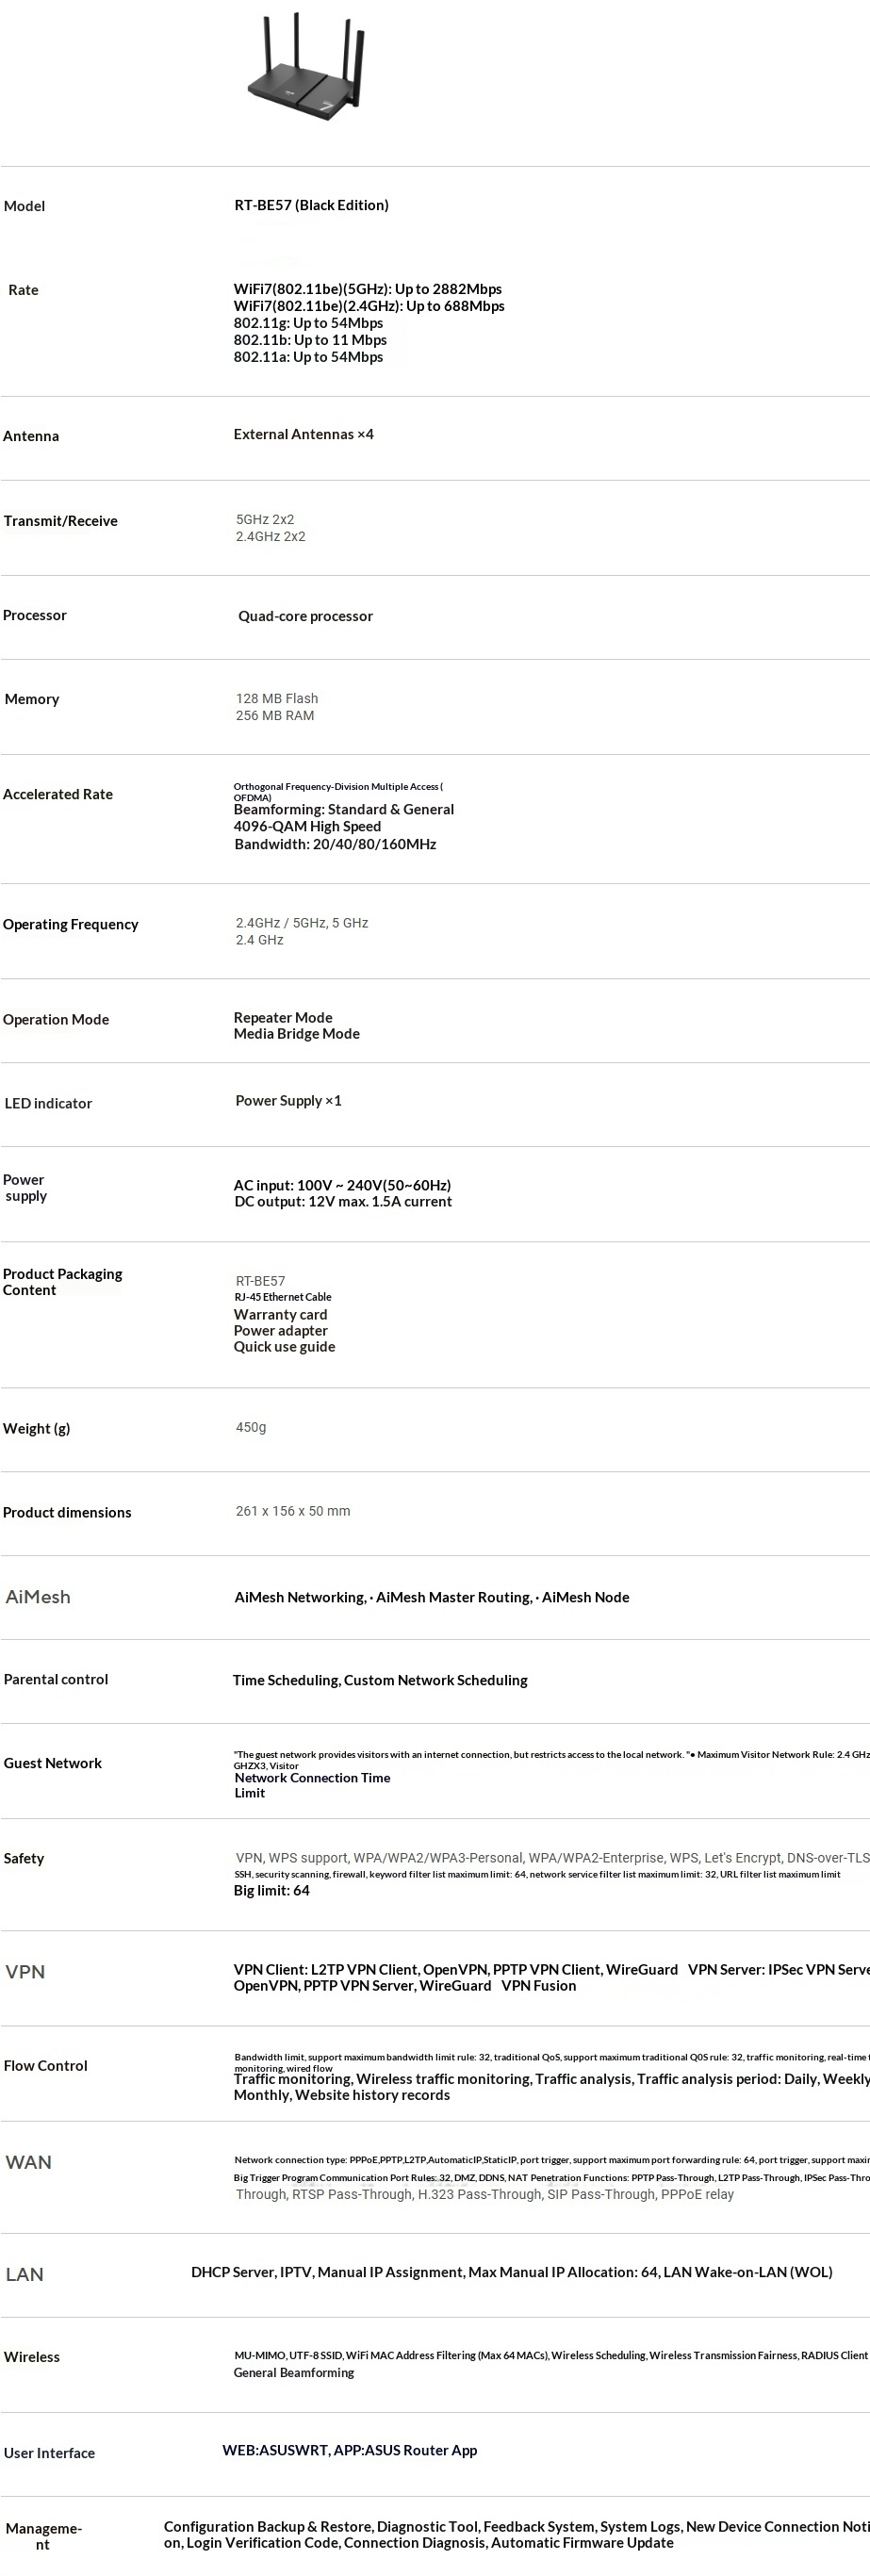
Task: Click the LED indicator label
Action: [x=48, y=1103]
